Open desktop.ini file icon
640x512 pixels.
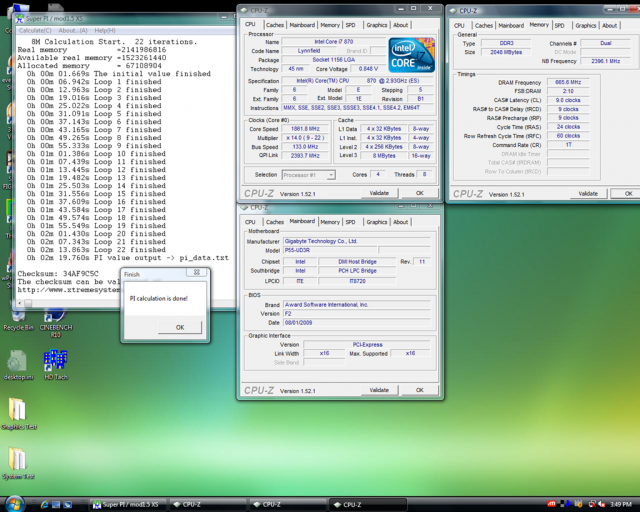[18, 365]
